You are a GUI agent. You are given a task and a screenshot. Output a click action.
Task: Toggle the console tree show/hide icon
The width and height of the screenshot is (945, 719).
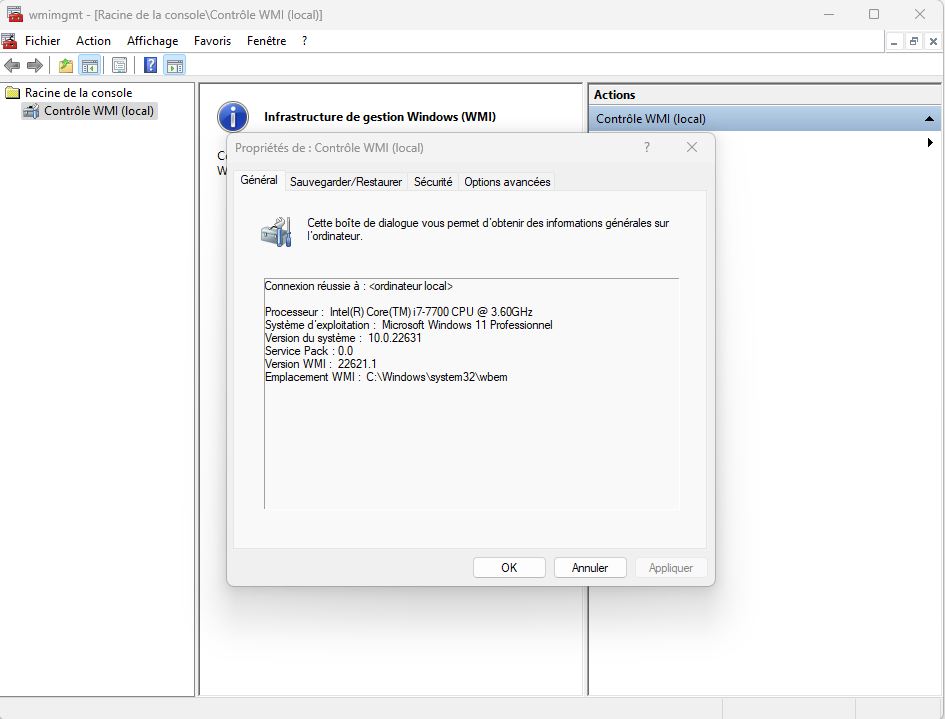point(90,65)
